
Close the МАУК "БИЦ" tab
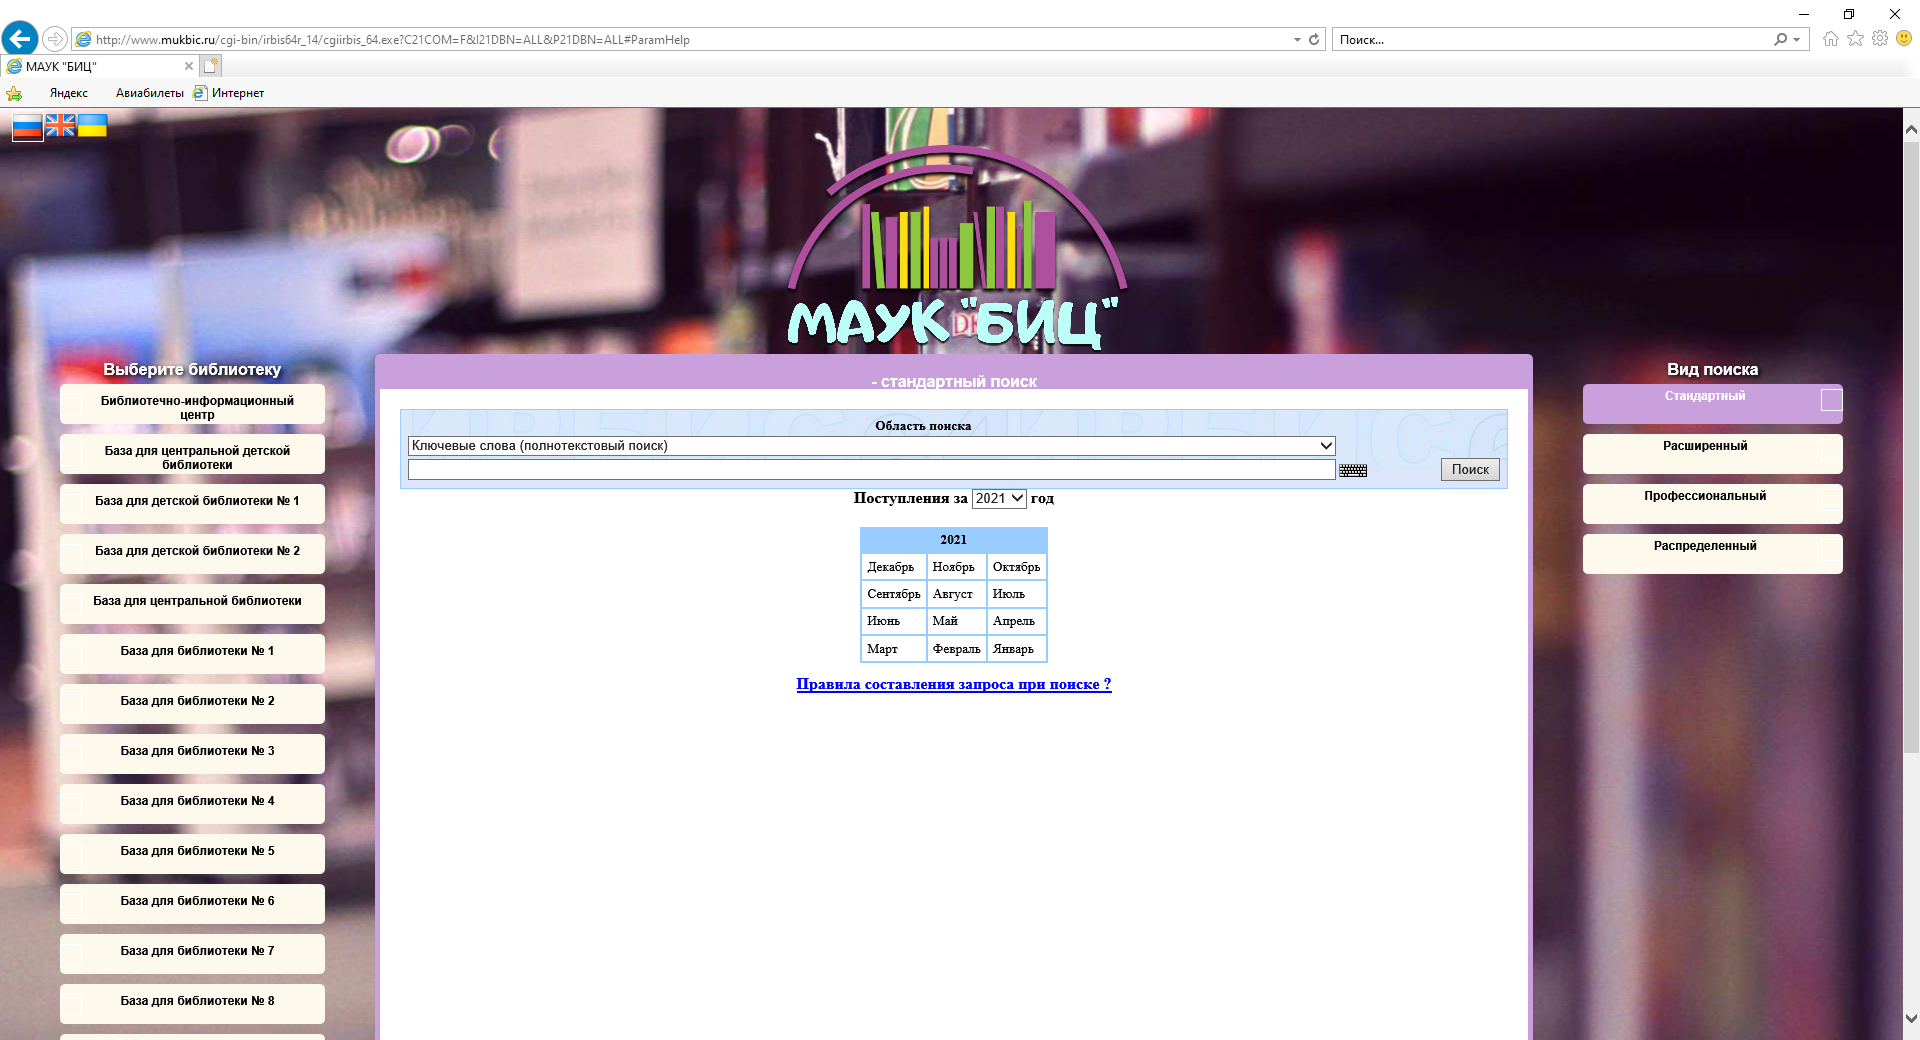click(188, 66)
